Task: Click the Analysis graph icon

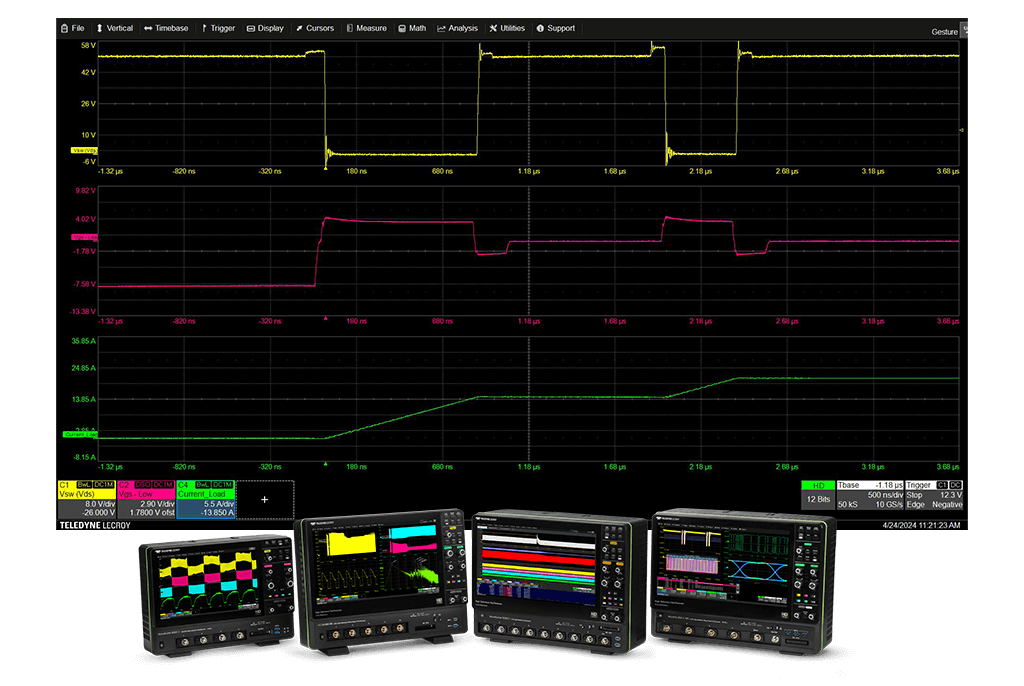Action: 443,28
